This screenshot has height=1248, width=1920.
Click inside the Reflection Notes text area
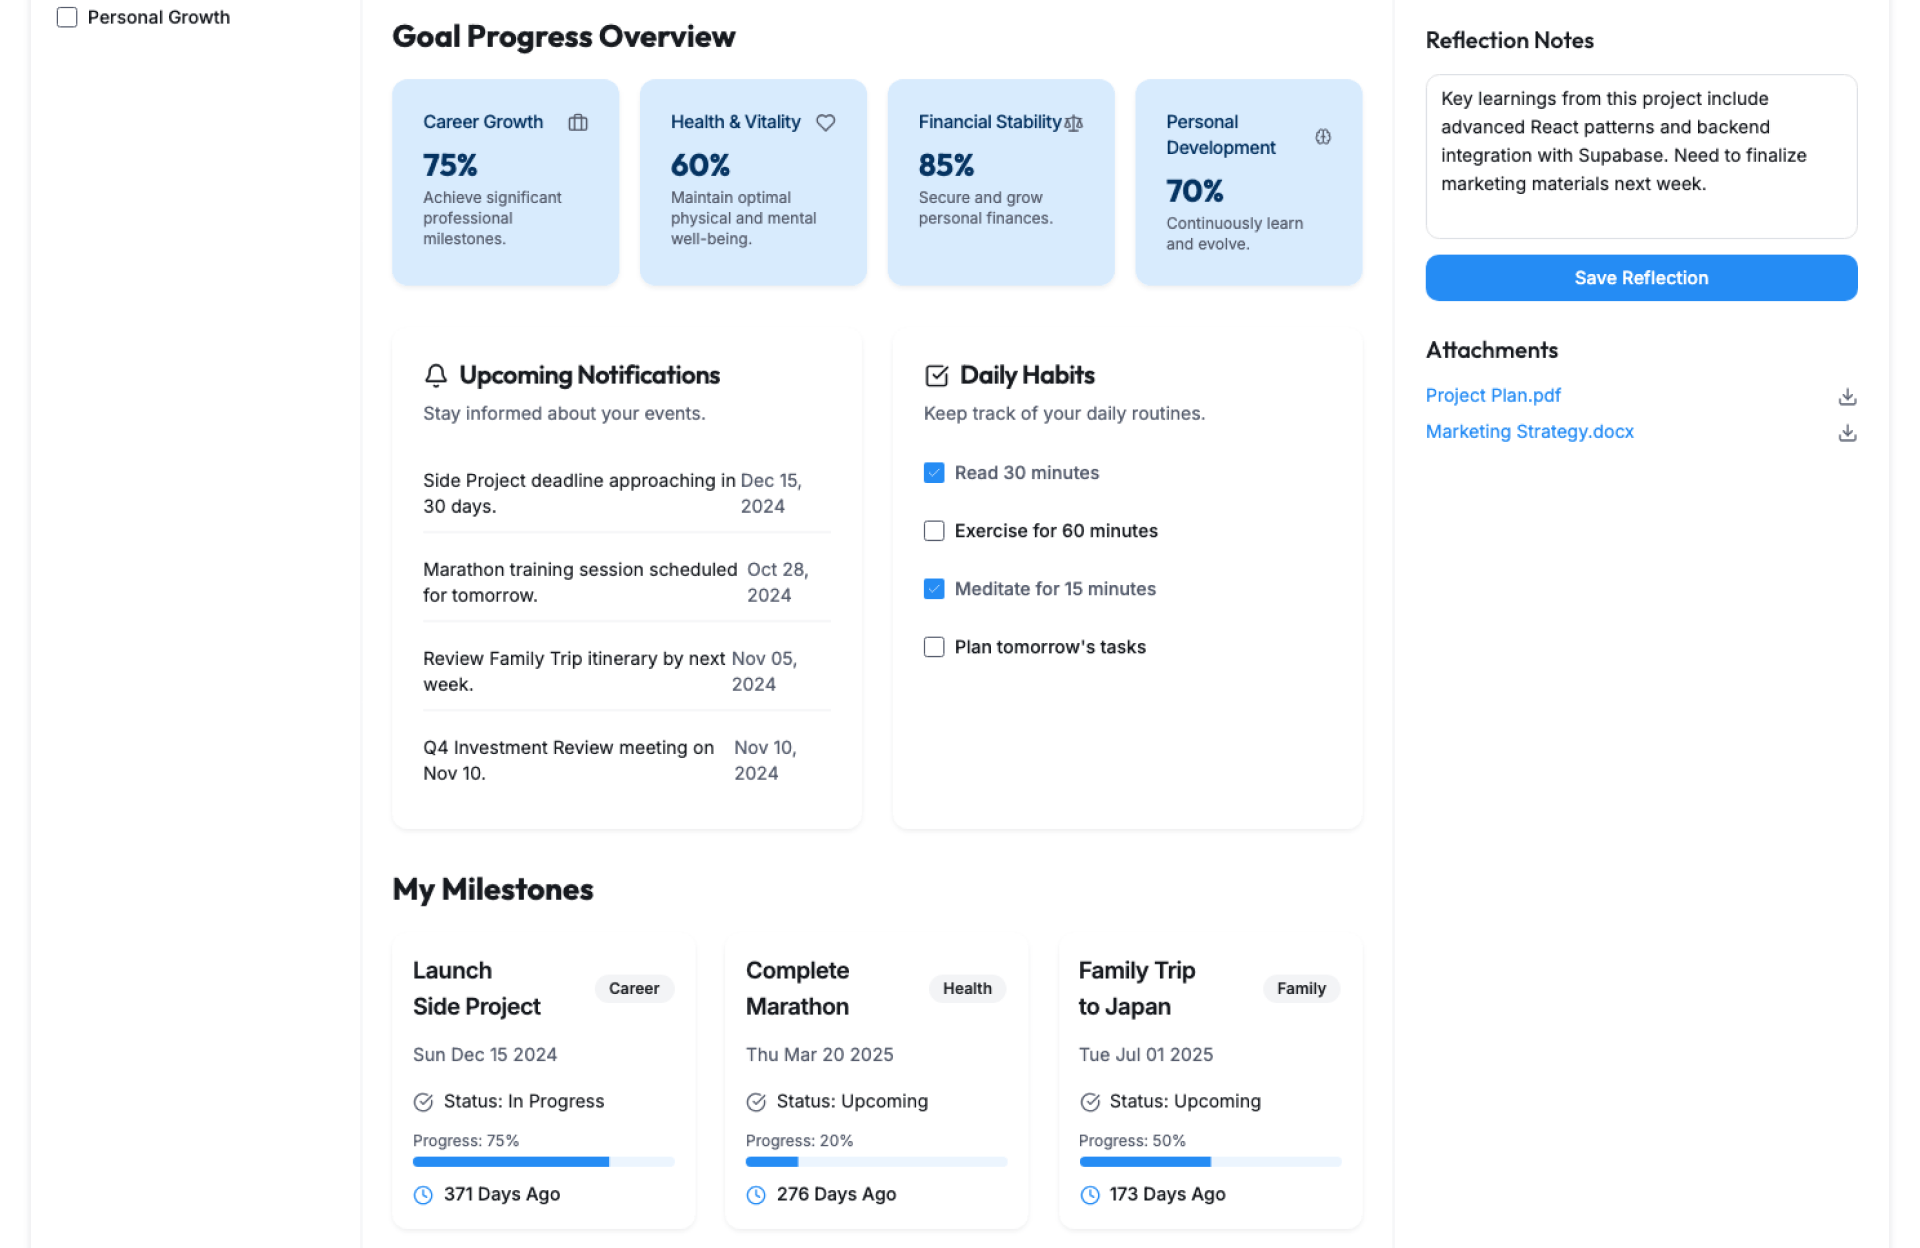pyautogui.click(x=1640, y=156)
